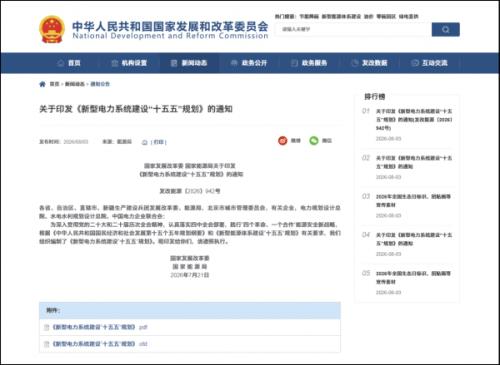Click the breadcrumb home icon

tap(42, 84)
